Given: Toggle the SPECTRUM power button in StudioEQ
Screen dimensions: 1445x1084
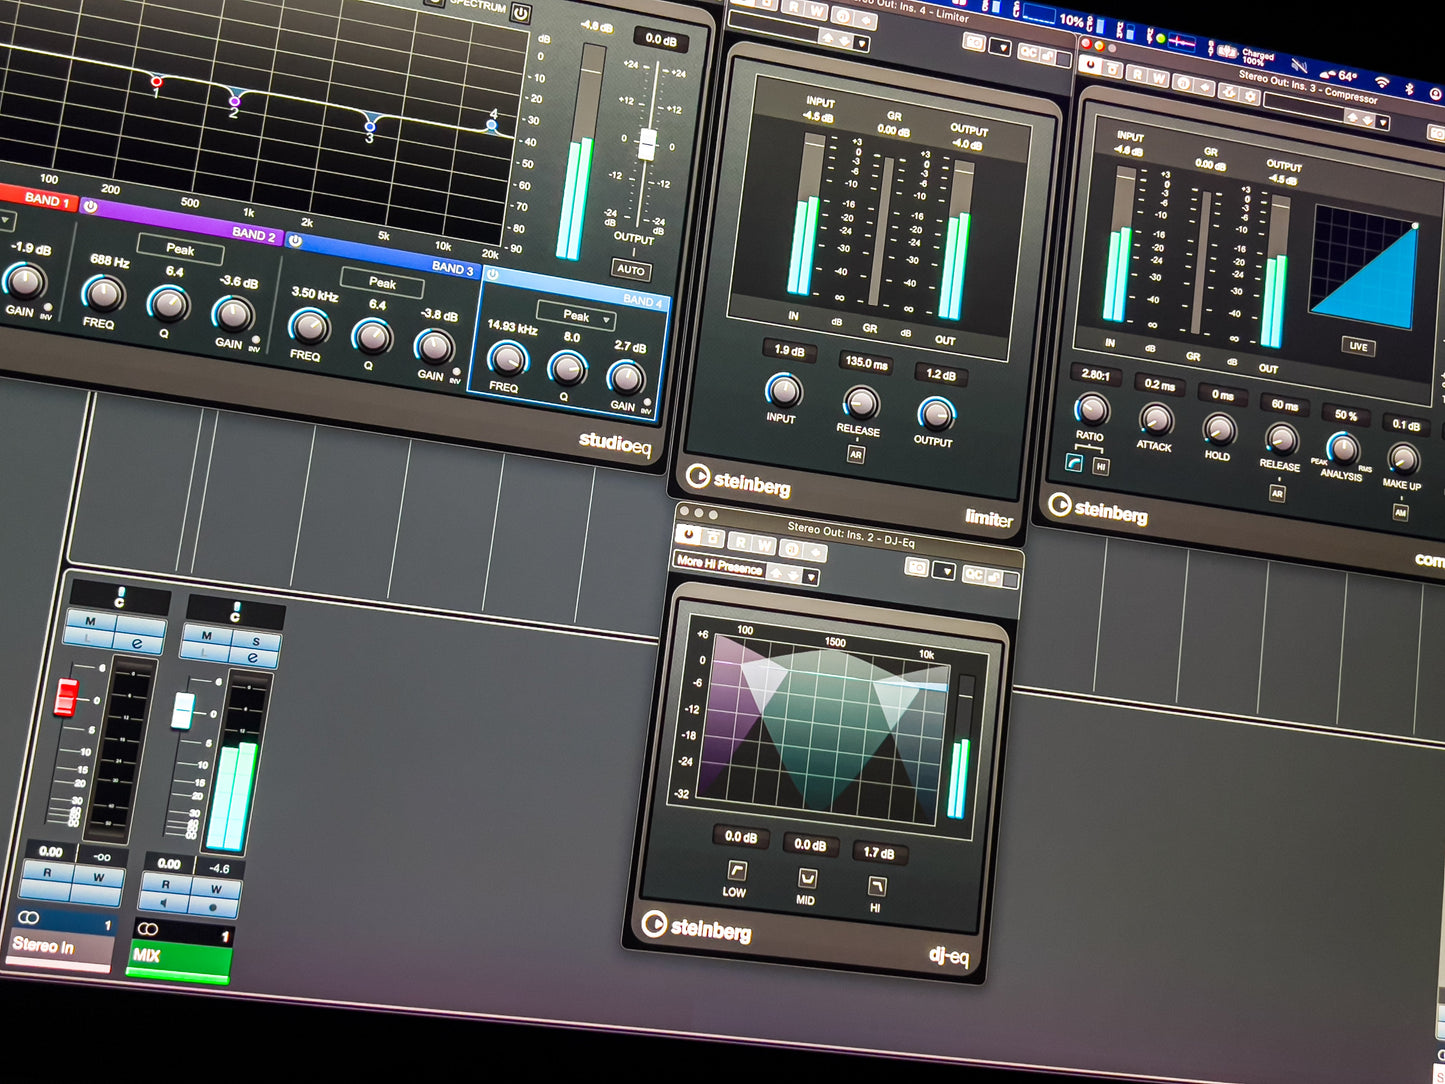Looking at the screenshot, I should coord(521,13).
